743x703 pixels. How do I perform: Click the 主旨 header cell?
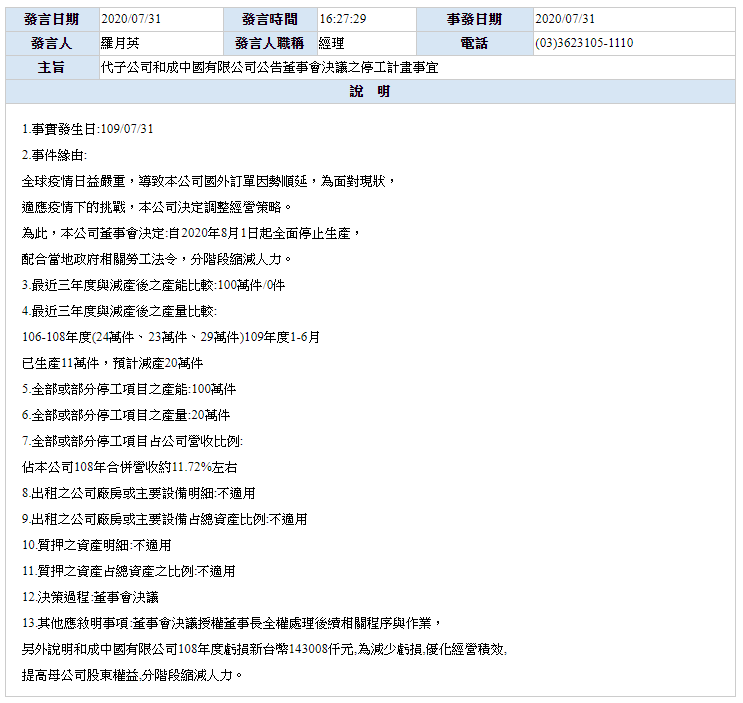tap(52, 67)
